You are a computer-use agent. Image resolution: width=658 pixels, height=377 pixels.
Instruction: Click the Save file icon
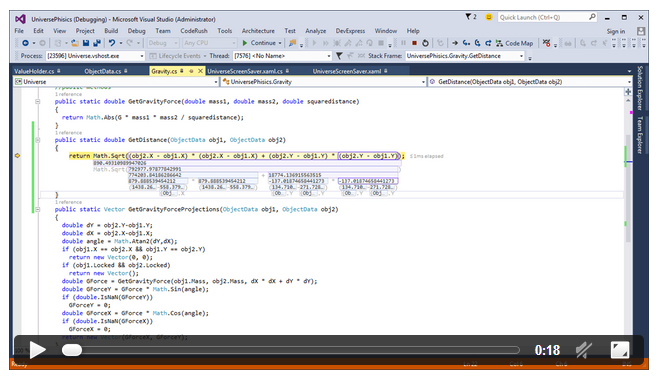pos(86,43)
